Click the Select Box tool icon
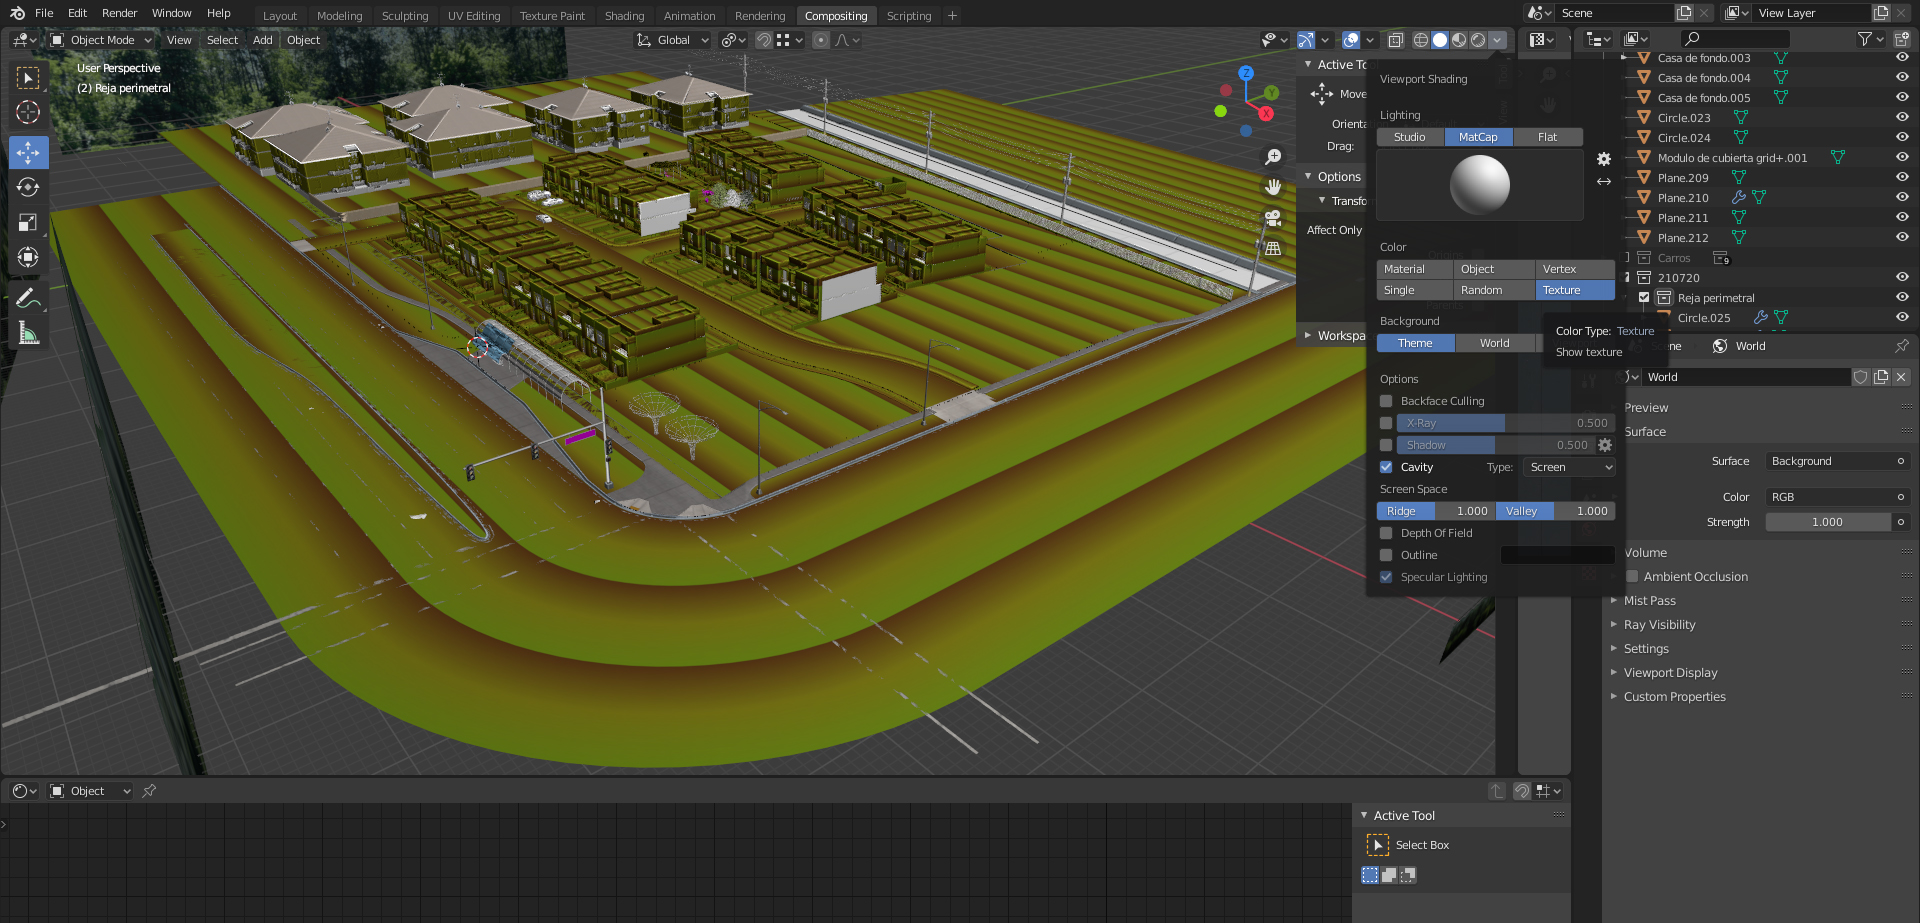Image resolution: width=1920 pixels, height=923 pixels. coord(1378,845)
